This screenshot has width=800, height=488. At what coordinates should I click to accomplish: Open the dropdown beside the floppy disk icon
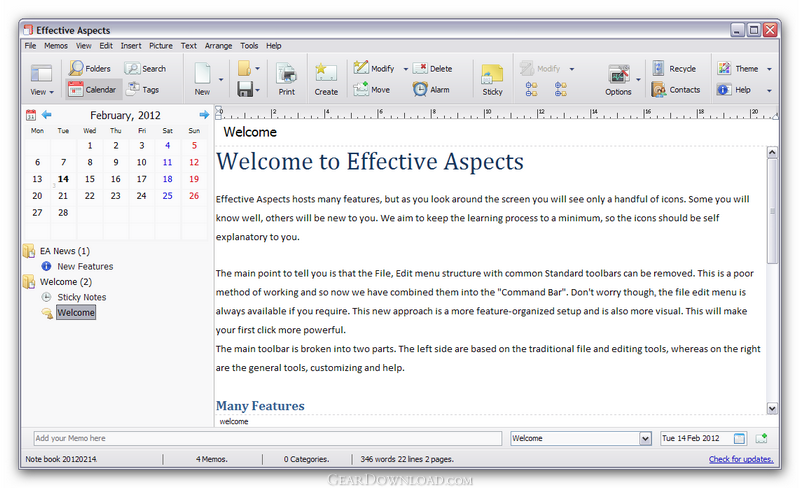point(258,90)
